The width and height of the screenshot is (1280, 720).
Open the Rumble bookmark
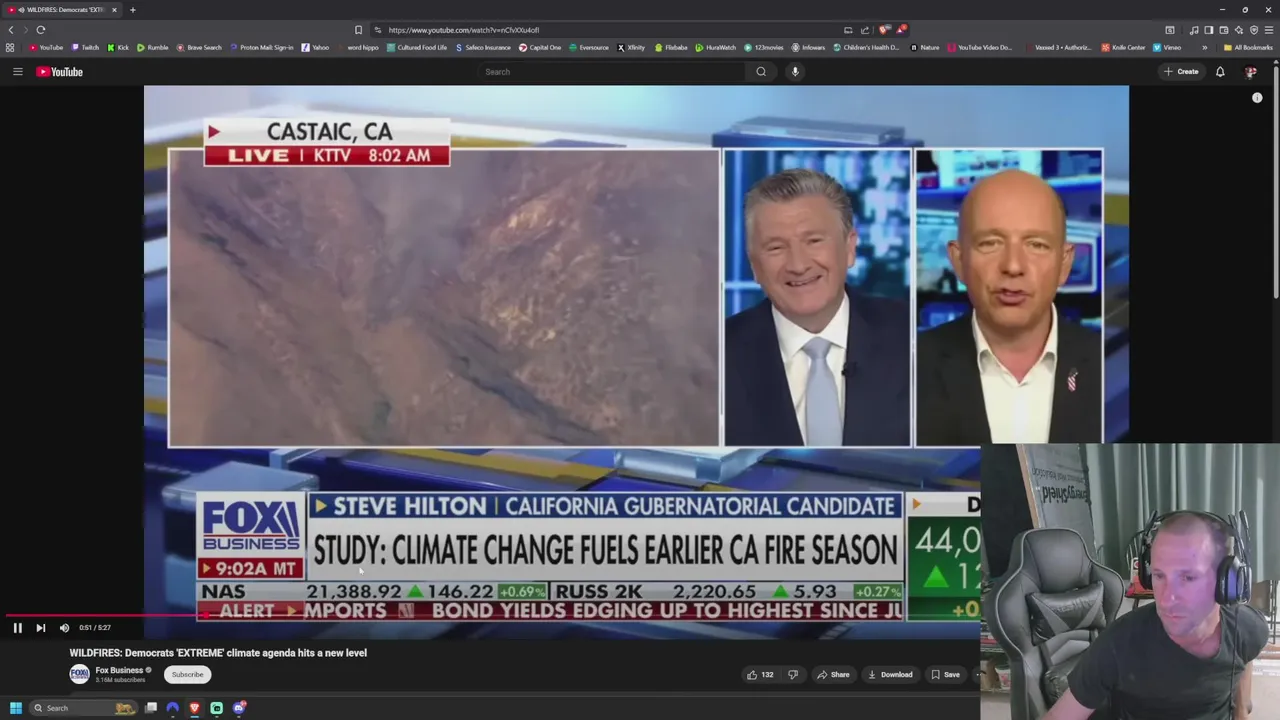153,47
